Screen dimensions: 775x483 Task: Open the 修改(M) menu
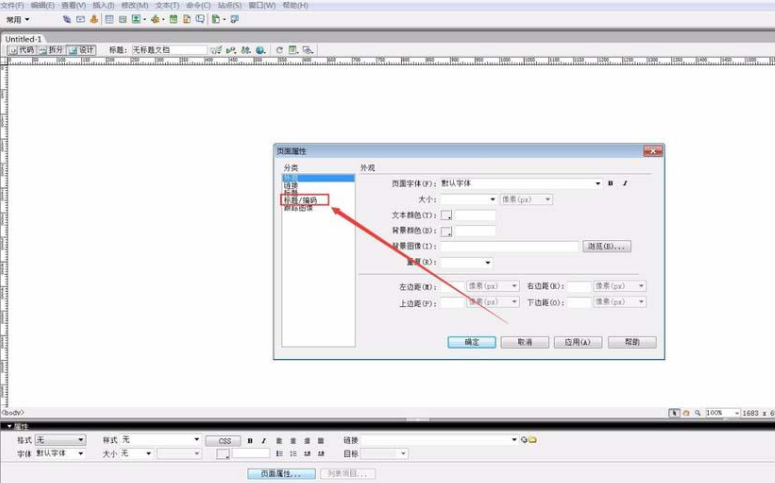[134, 5]
